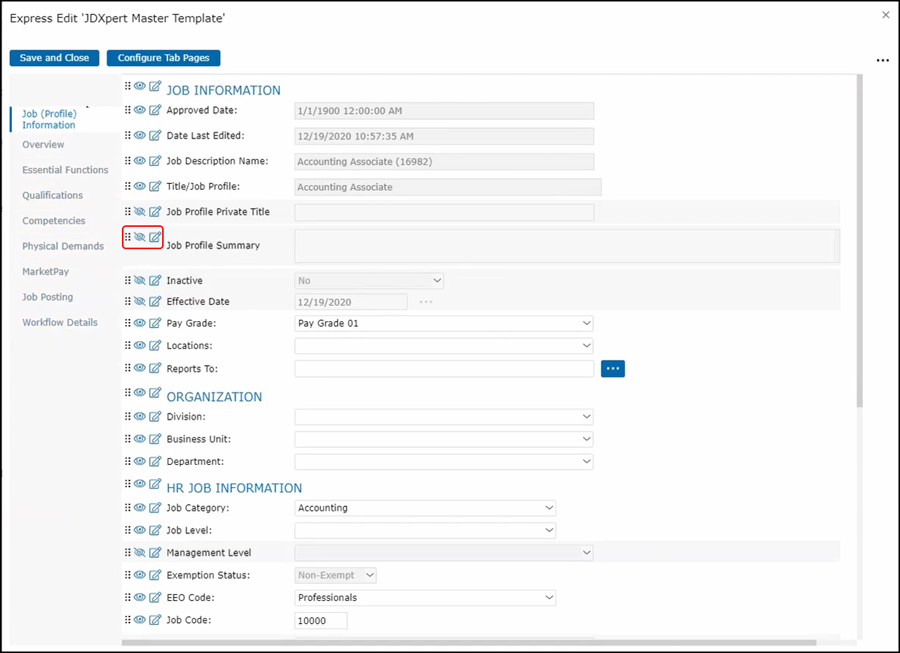Image resolution: width=900 pixels, height=653 pixels.
Task: Click the Save and Close button
Action: [55, 58]
